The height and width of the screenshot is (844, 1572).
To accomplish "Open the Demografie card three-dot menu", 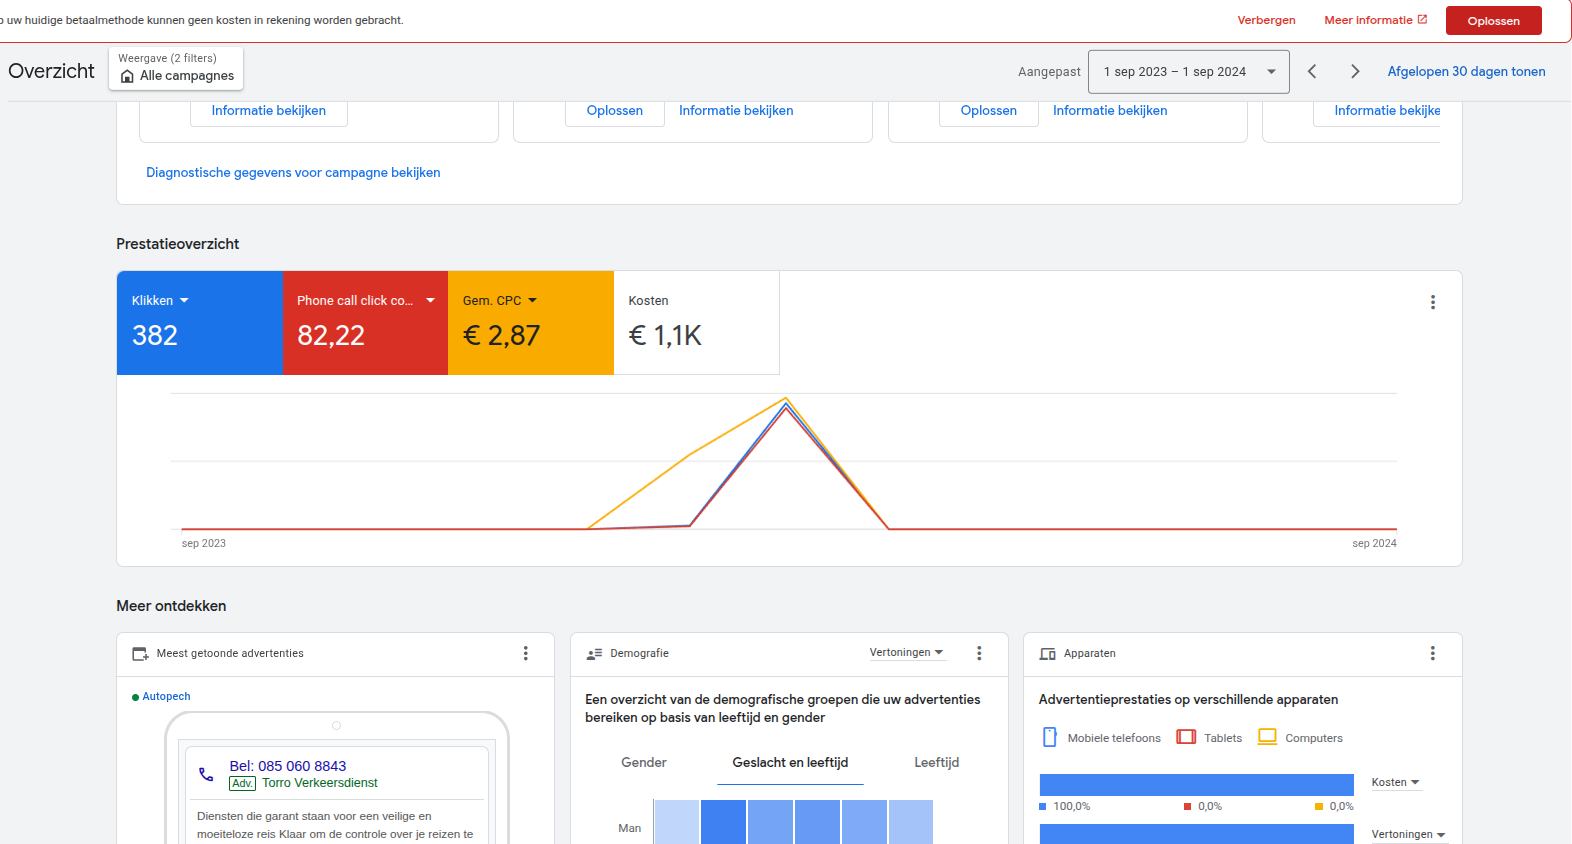I will pos(979,653).
